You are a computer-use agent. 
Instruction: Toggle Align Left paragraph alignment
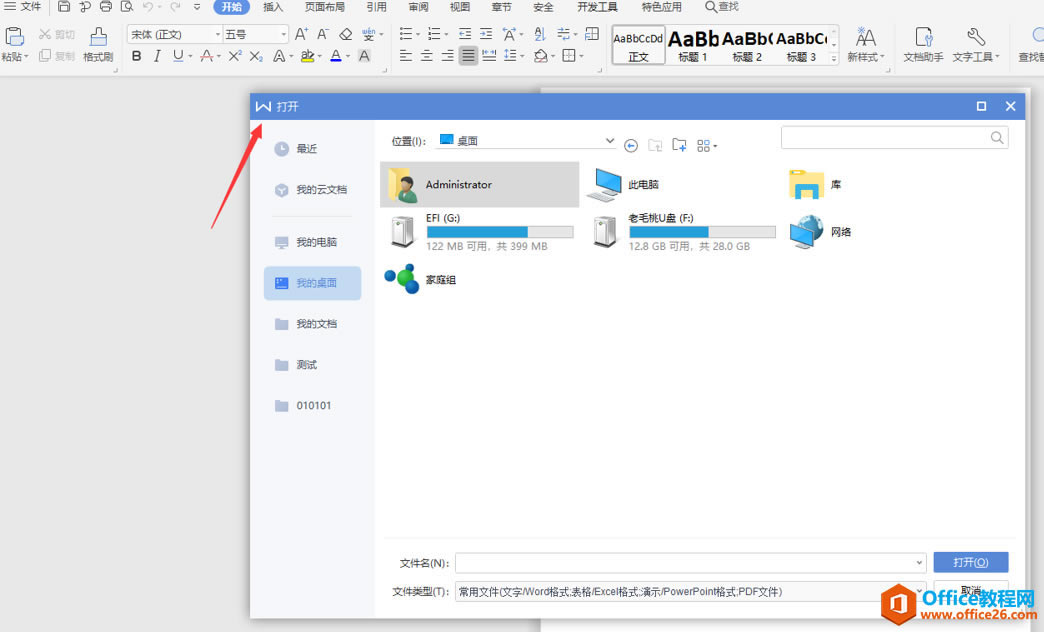(405, 56)
